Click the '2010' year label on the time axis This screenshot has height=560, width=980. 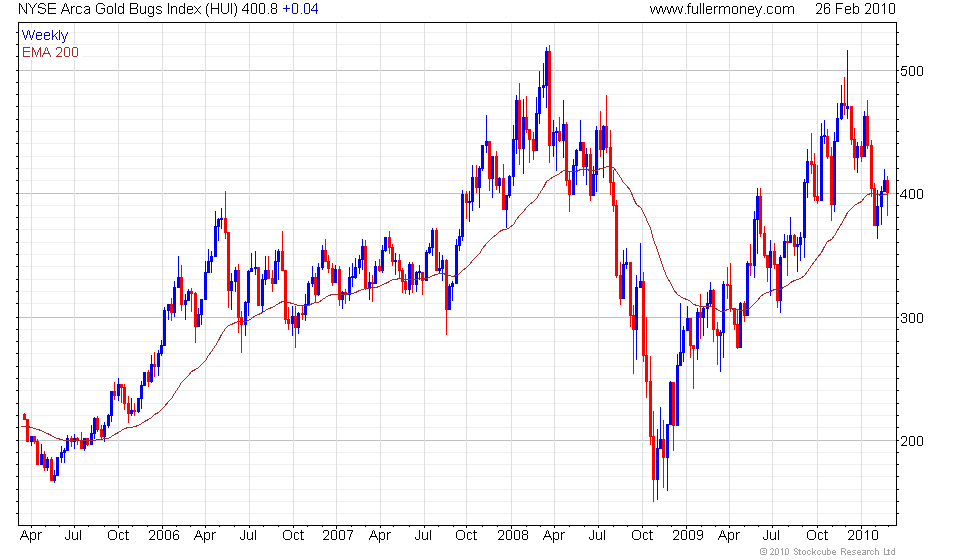coord(863,536)
